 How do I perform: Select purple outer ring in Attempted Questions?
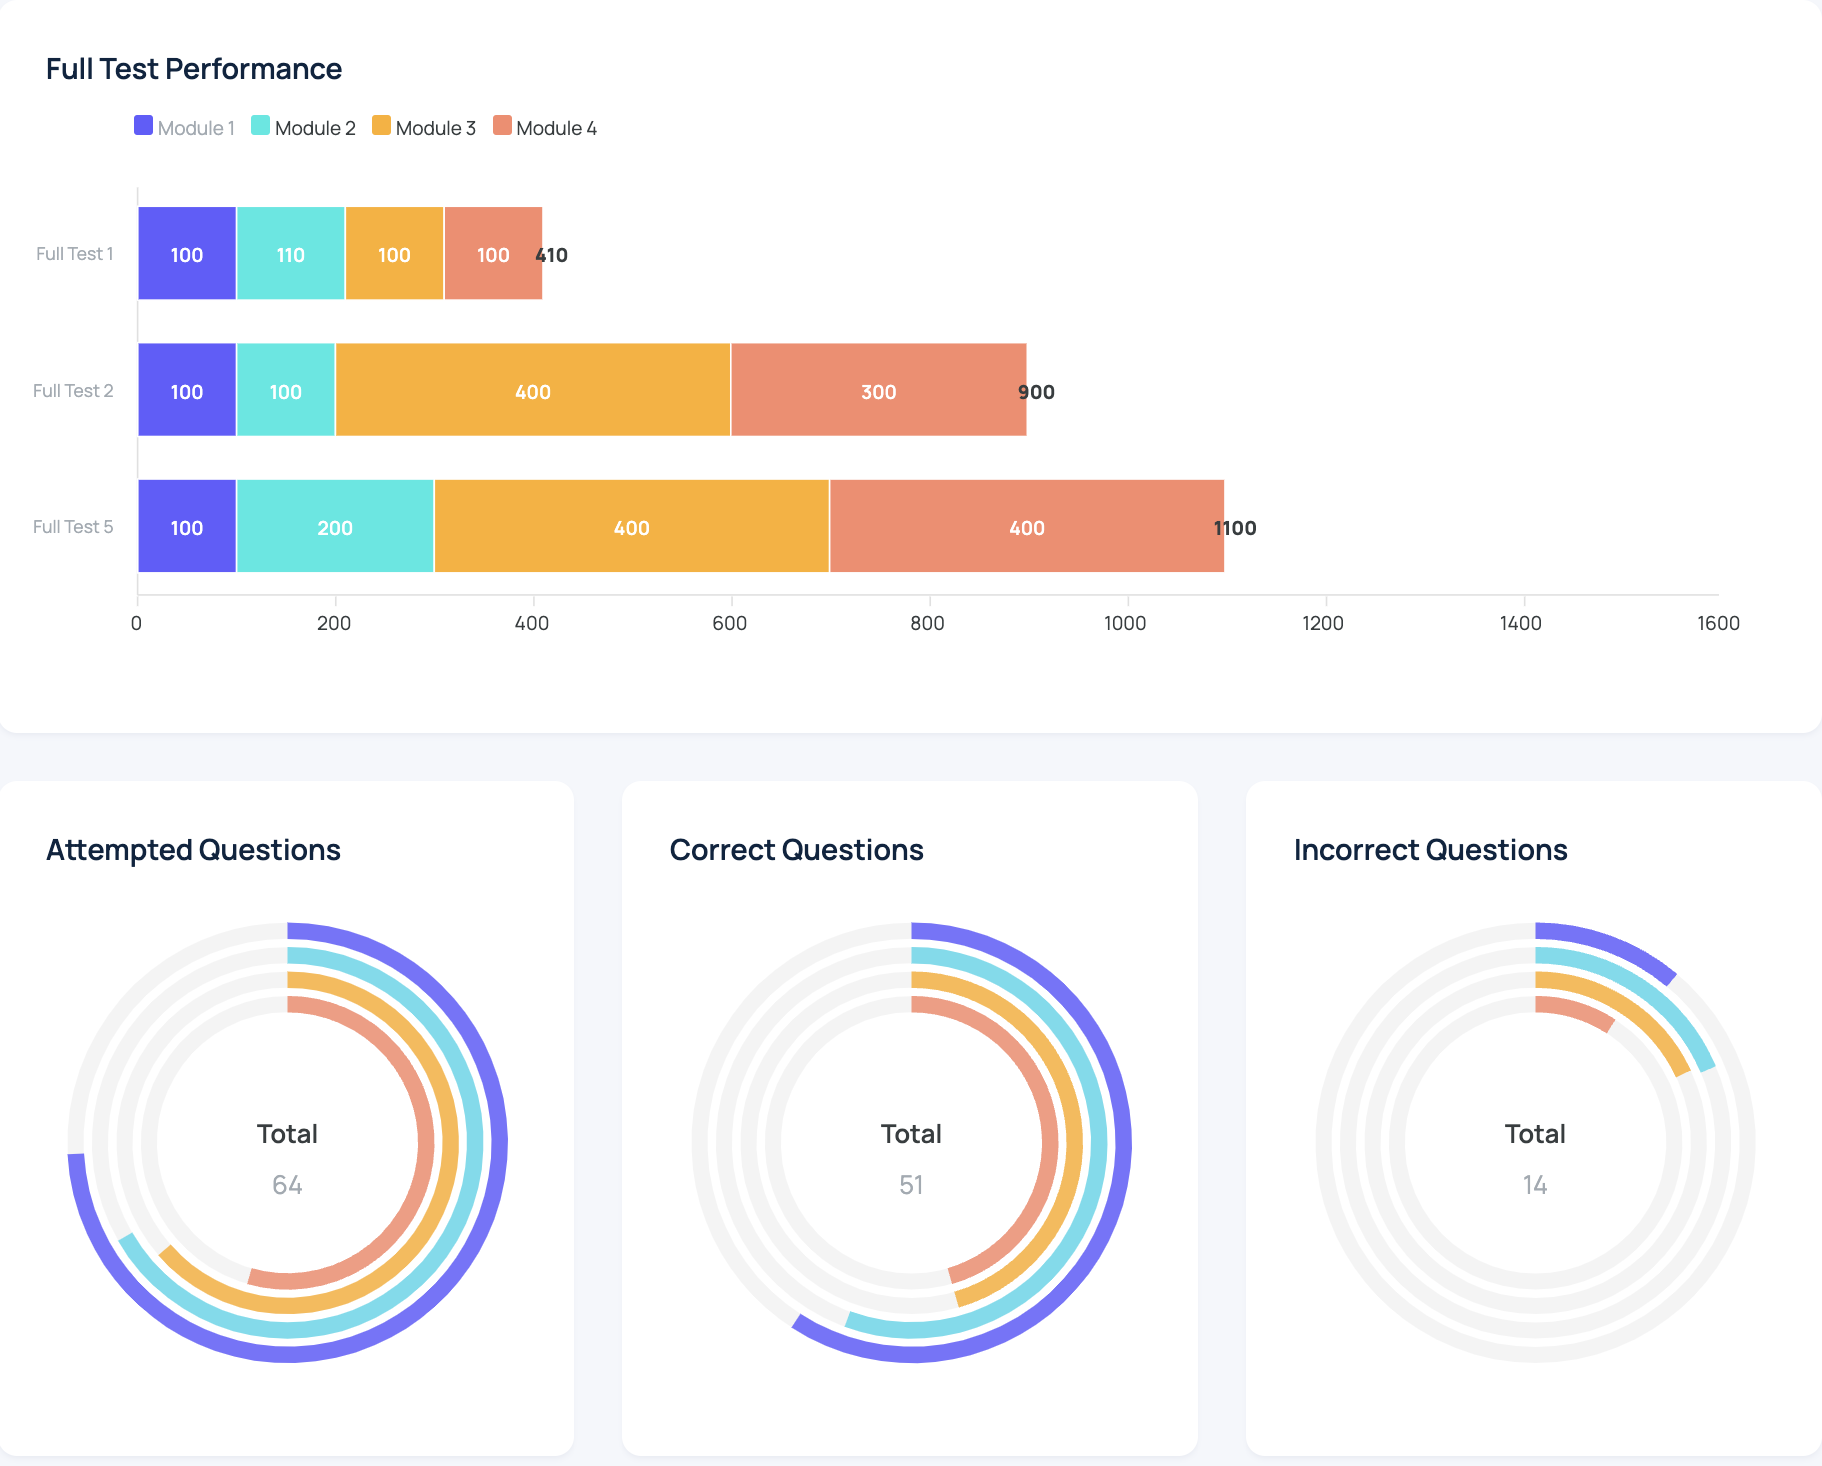pos(499,1142)
